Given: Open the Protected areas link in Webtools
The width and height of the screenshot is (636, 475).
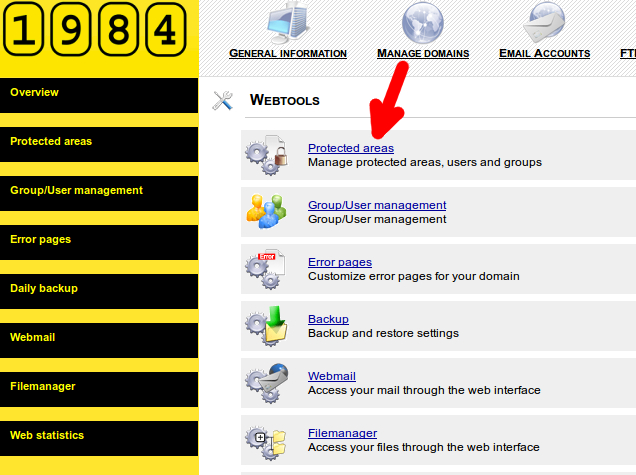Looking at the screenshot, I should point(350,148).
